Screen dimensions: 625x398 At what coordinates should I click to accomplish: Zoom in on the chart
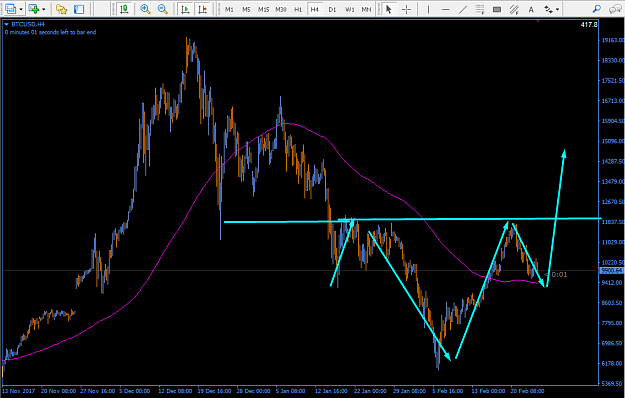click(145, 9)
